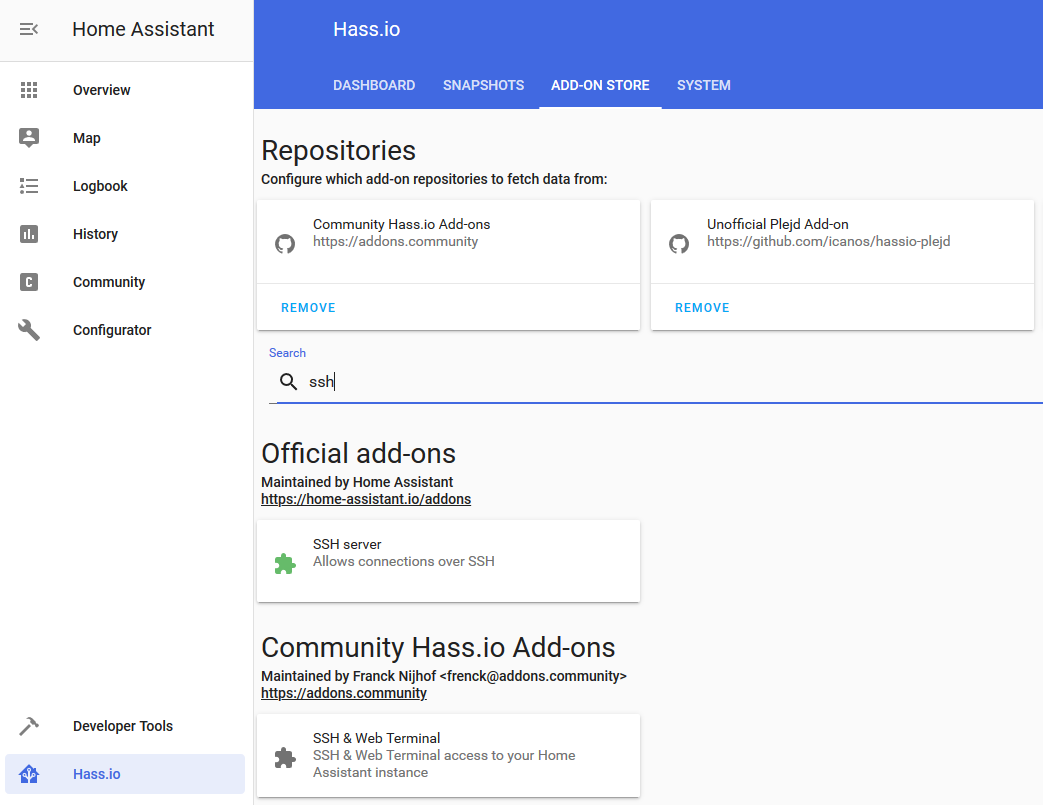The height and width of the screenshot is (805, 1043).
Task: Click the GitHub icon for Community Hass.io Add-ons
Action: coord(285,243)
